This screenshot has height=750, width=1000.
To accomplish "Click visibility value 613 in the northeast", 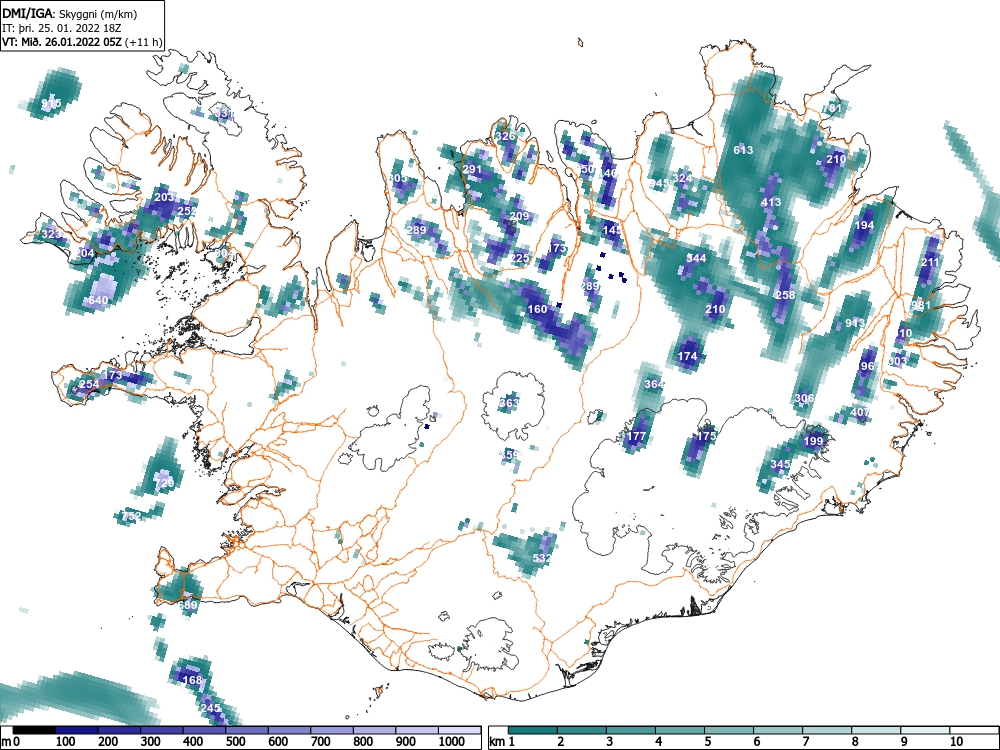I will (743, 150).
